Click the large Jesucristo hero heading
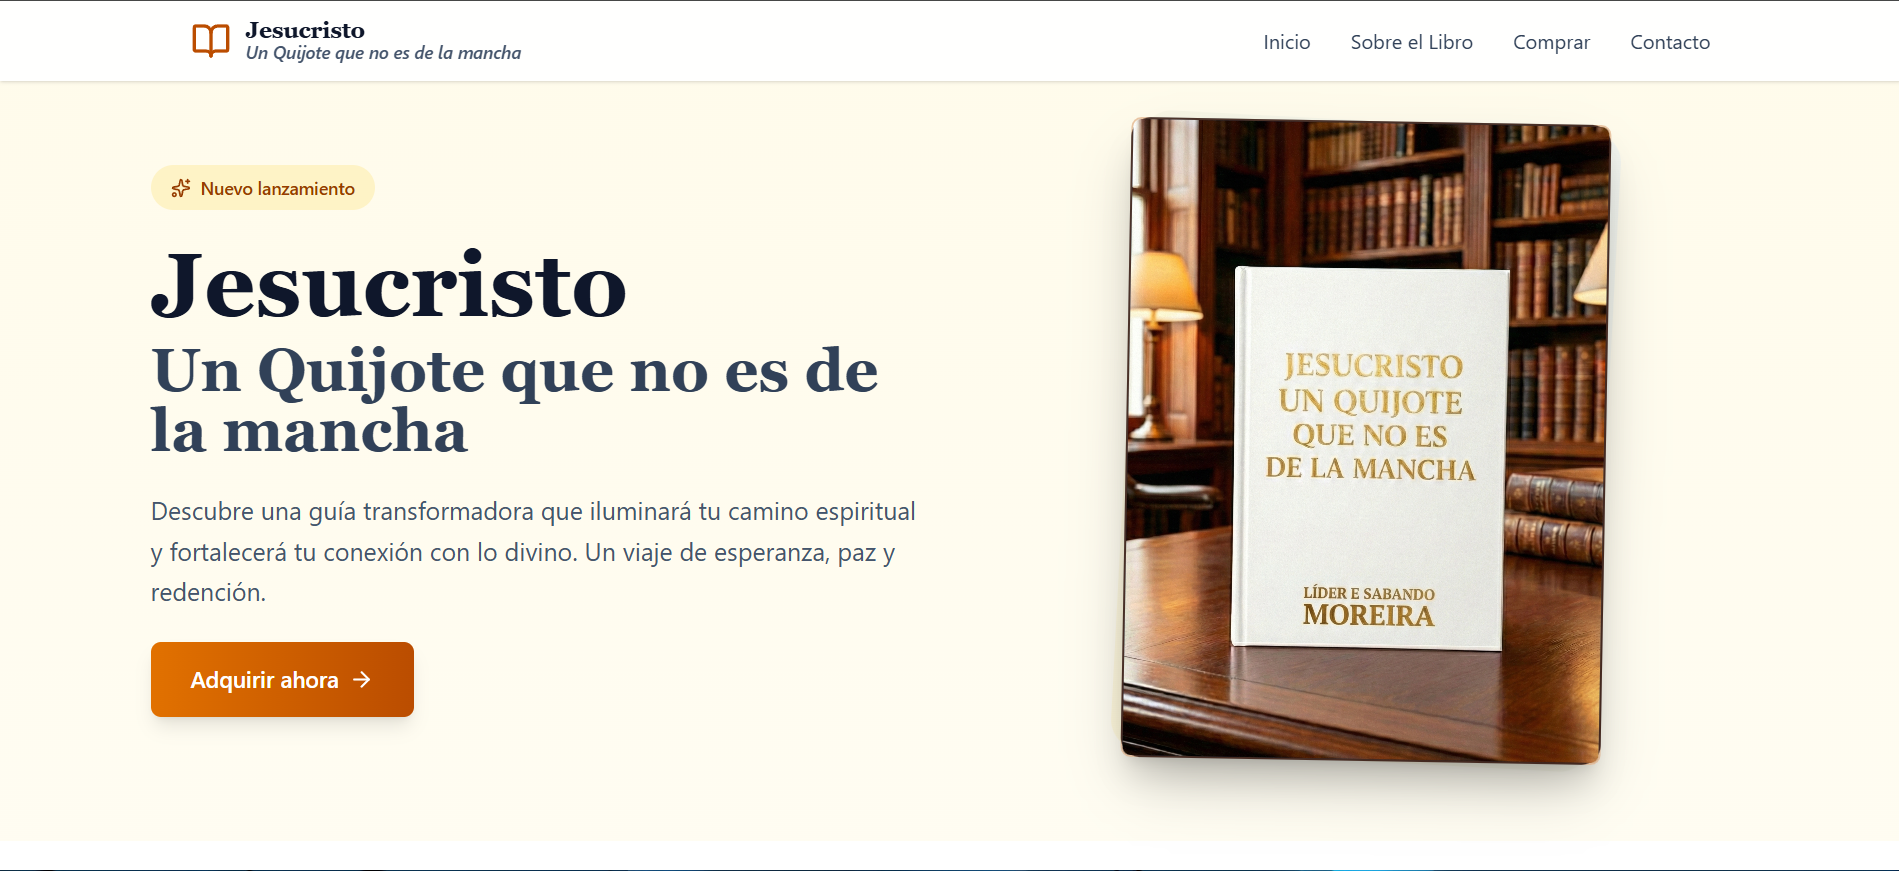The width and height of the screenshot is (1899, 871). (x=388, y=287)
